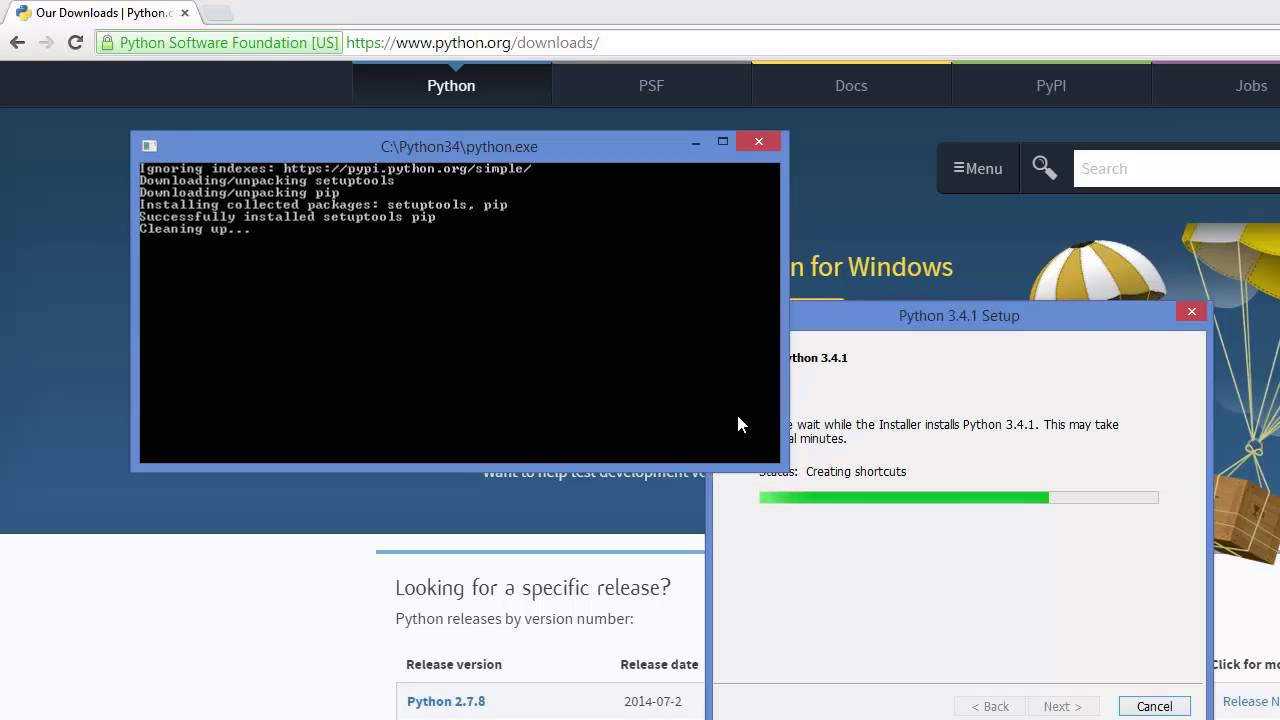Open a new browser tab
Image resolution: width=1280 pixels, height=720 pixels.
[x=218, y=13]
